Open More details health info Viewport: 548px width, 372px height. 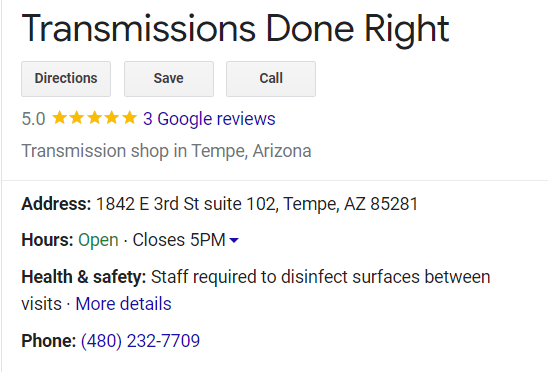[x=123, y=303]
